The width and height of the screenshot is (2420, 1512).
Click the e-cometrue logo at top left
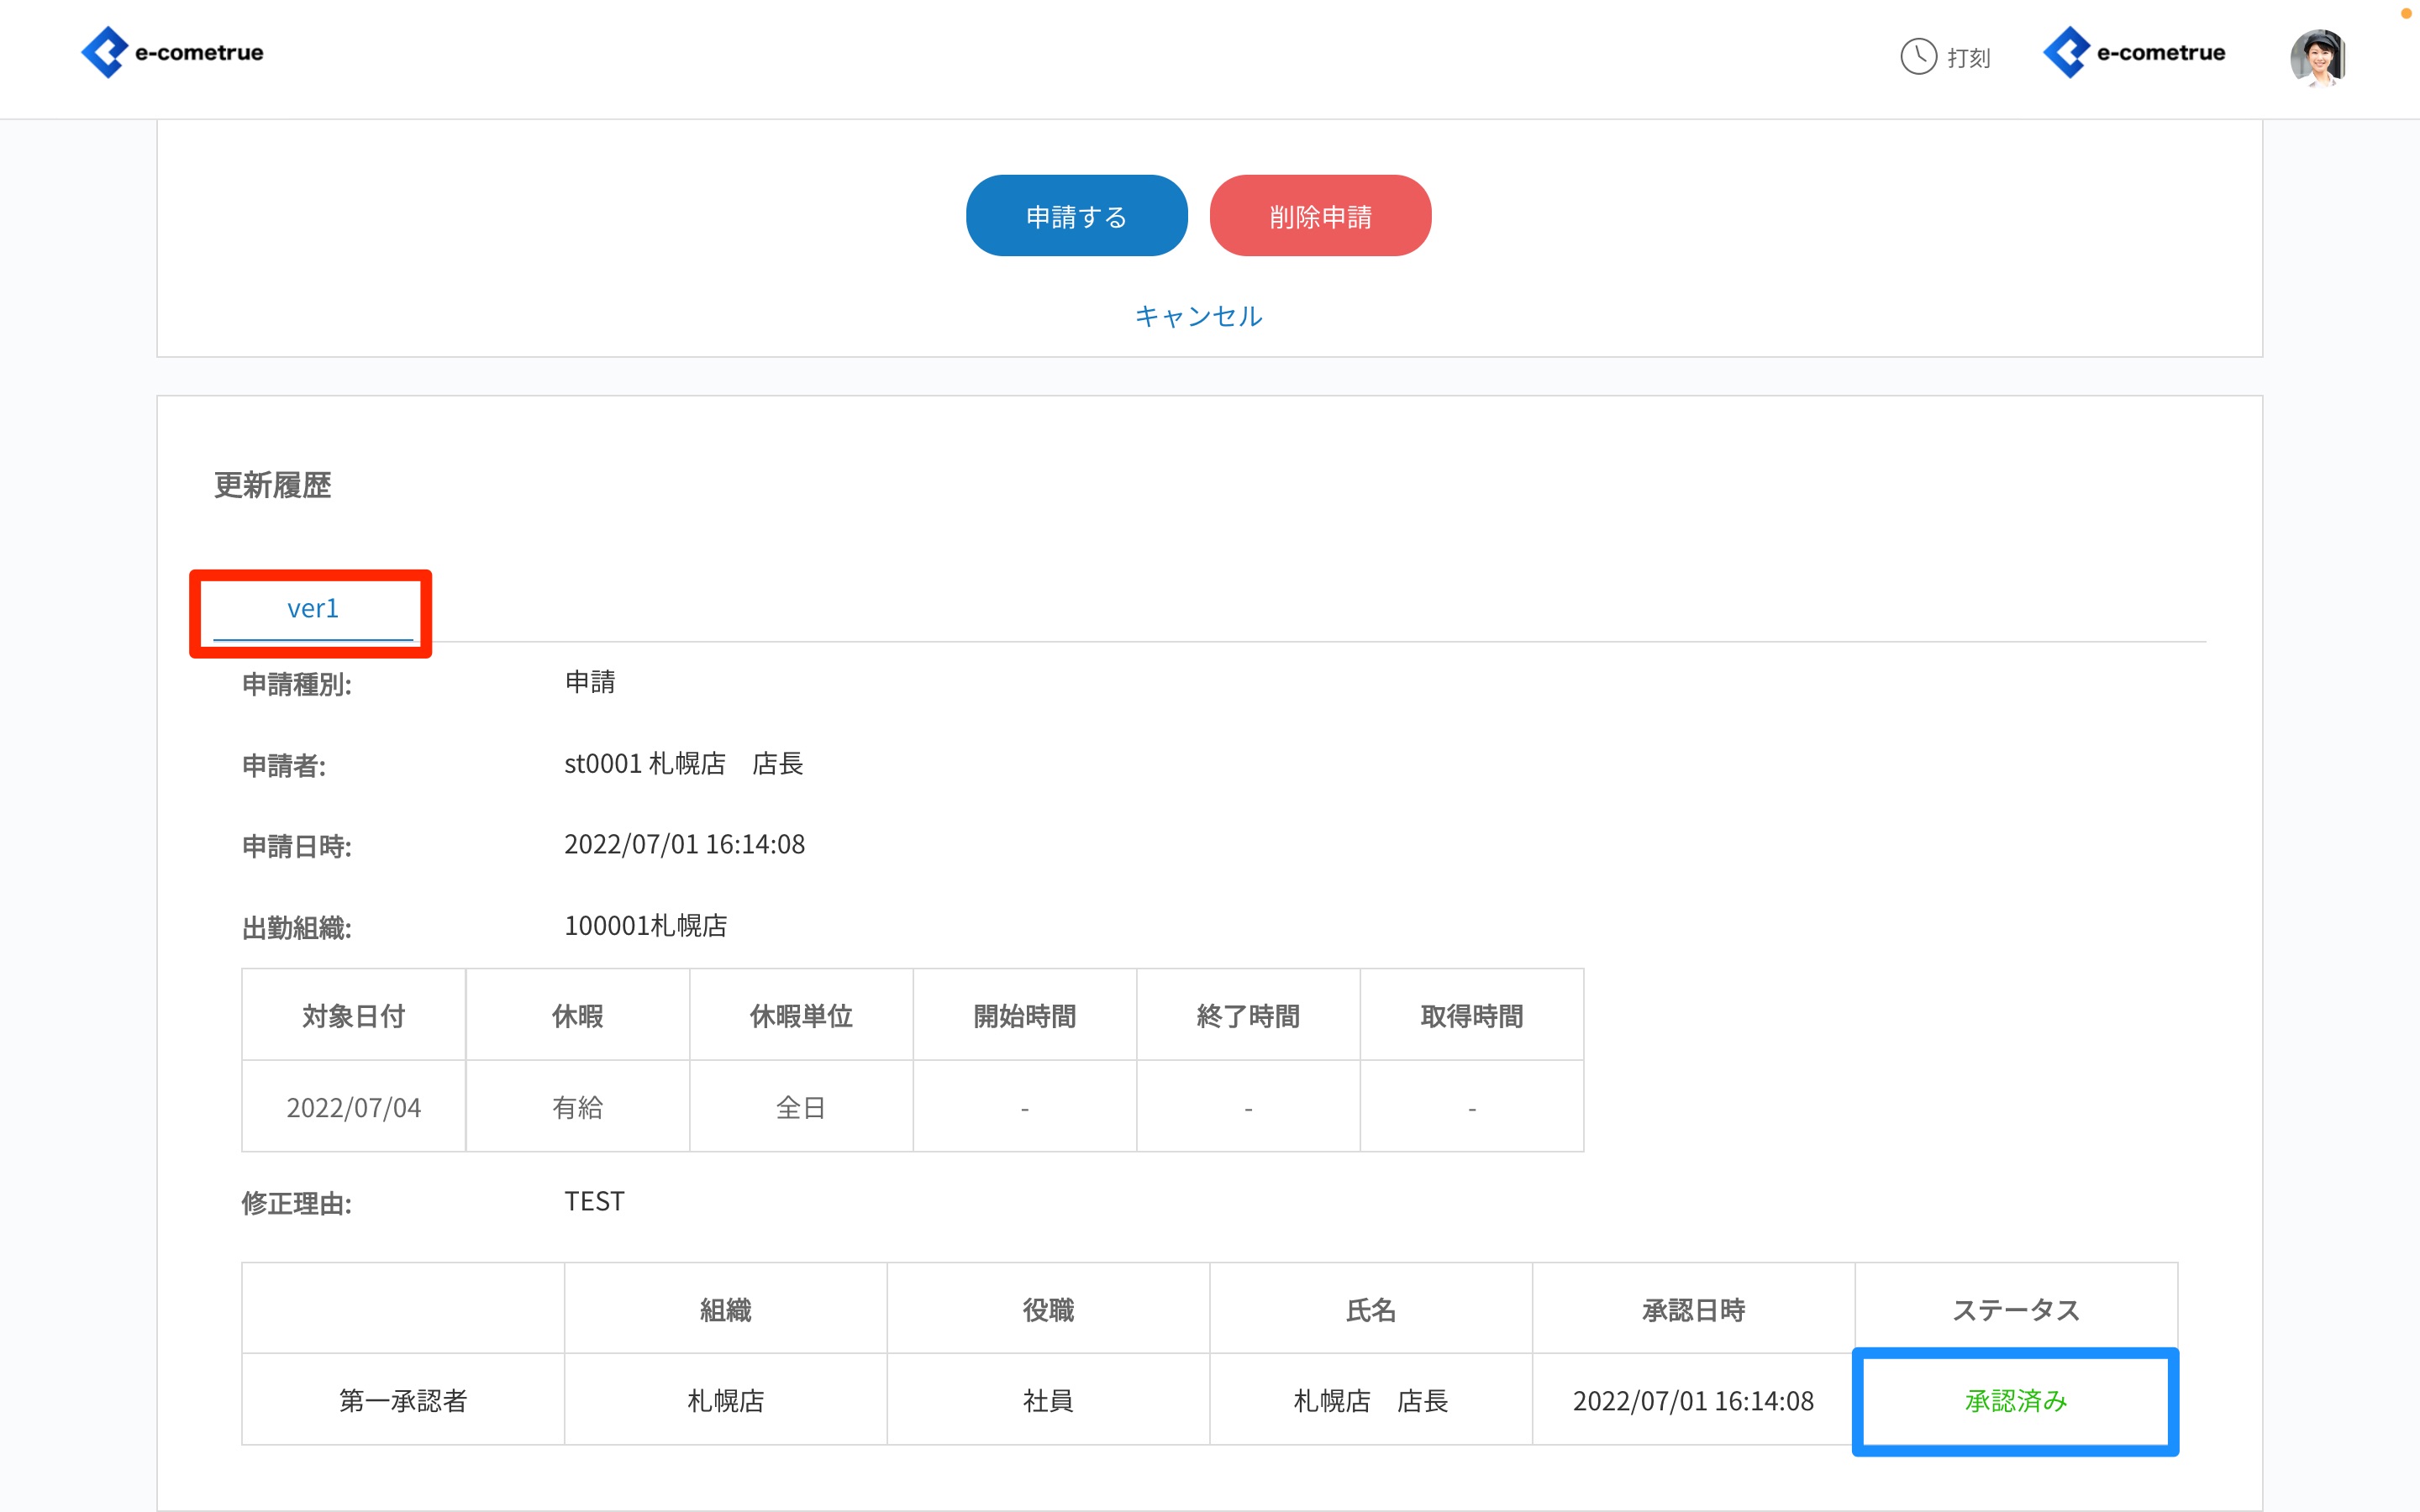click(172, 52)
